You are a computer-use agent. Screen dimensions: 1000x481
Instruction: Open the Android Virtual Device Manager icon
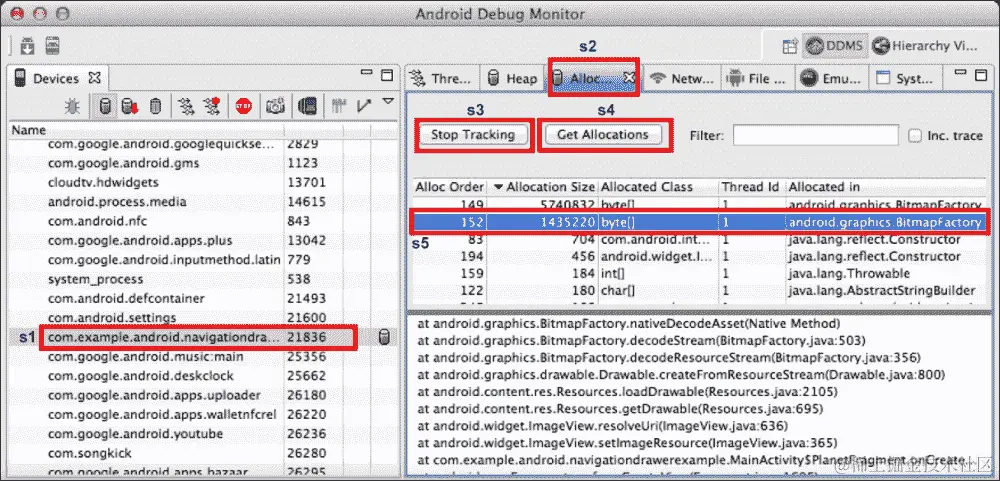(52, 46)
